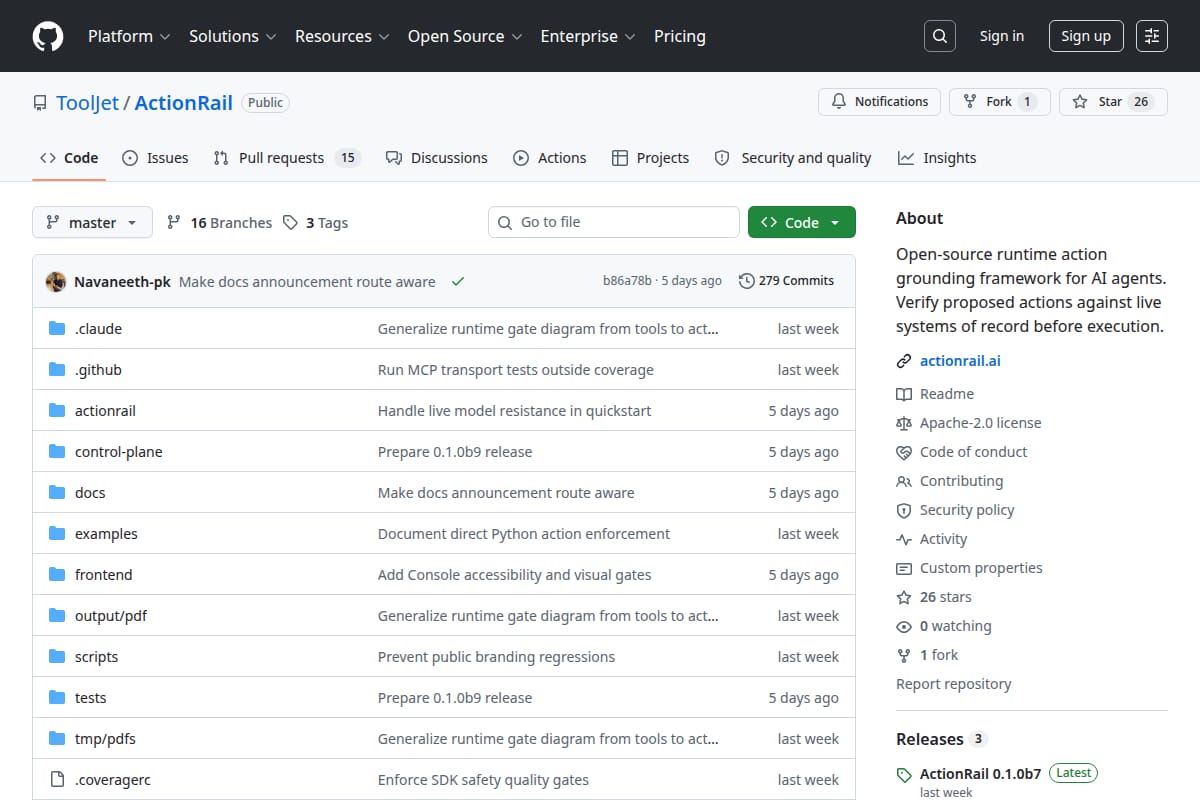Click the tmp/pdfs folder icon
Image resolution: width=1200 pixels, height=800 pixels.
[57, 739]
